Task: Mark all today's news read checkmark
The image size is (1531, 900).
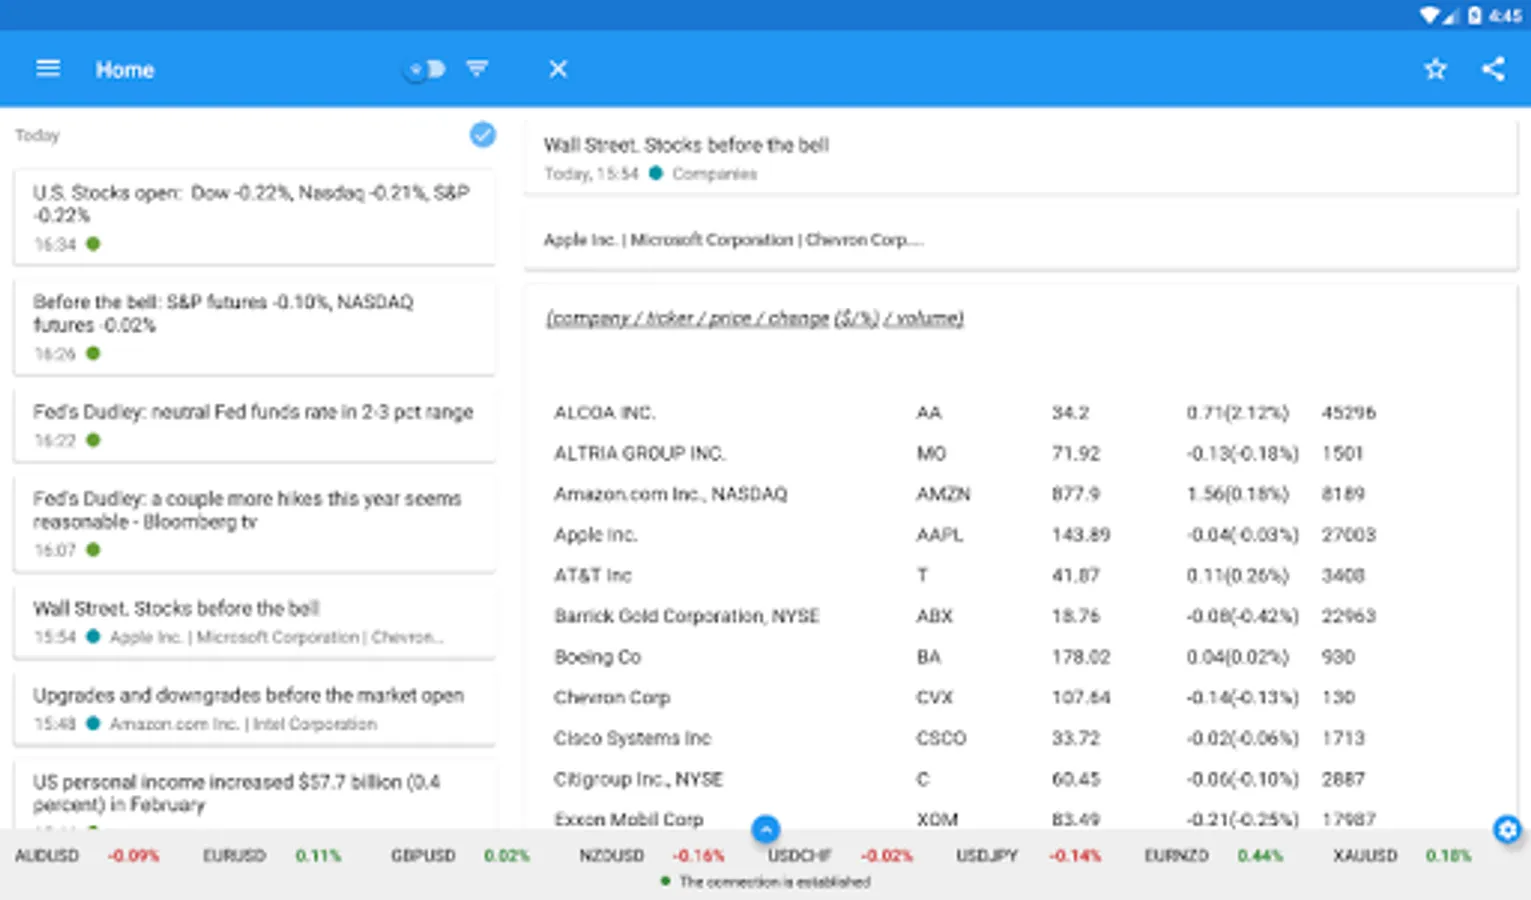Action: pyautogui.click(x=482, y=135)
